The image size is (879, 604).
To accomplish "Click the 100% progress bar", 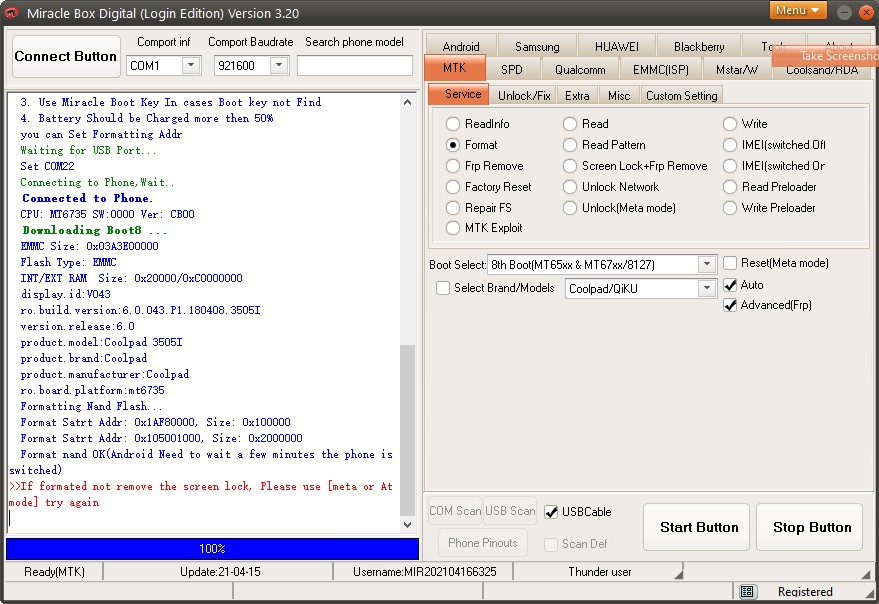I will (x=212, y=548).
